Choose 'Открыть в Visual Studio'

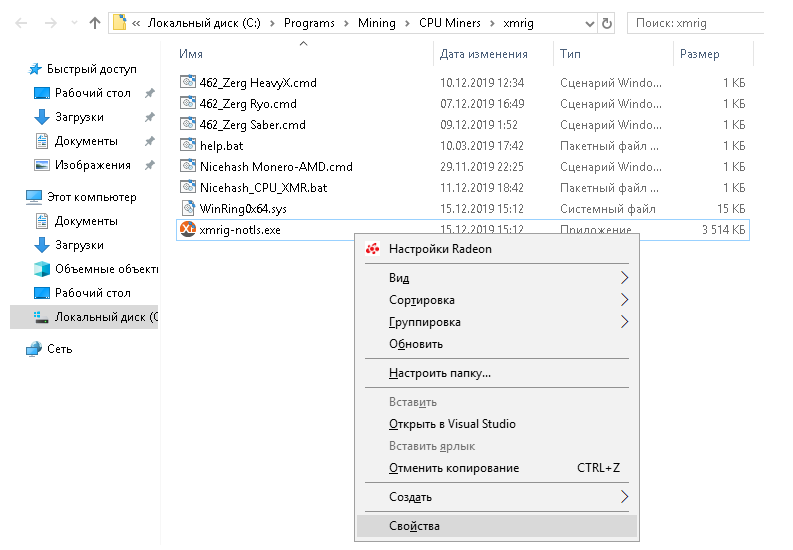click(x=497, y=424)
